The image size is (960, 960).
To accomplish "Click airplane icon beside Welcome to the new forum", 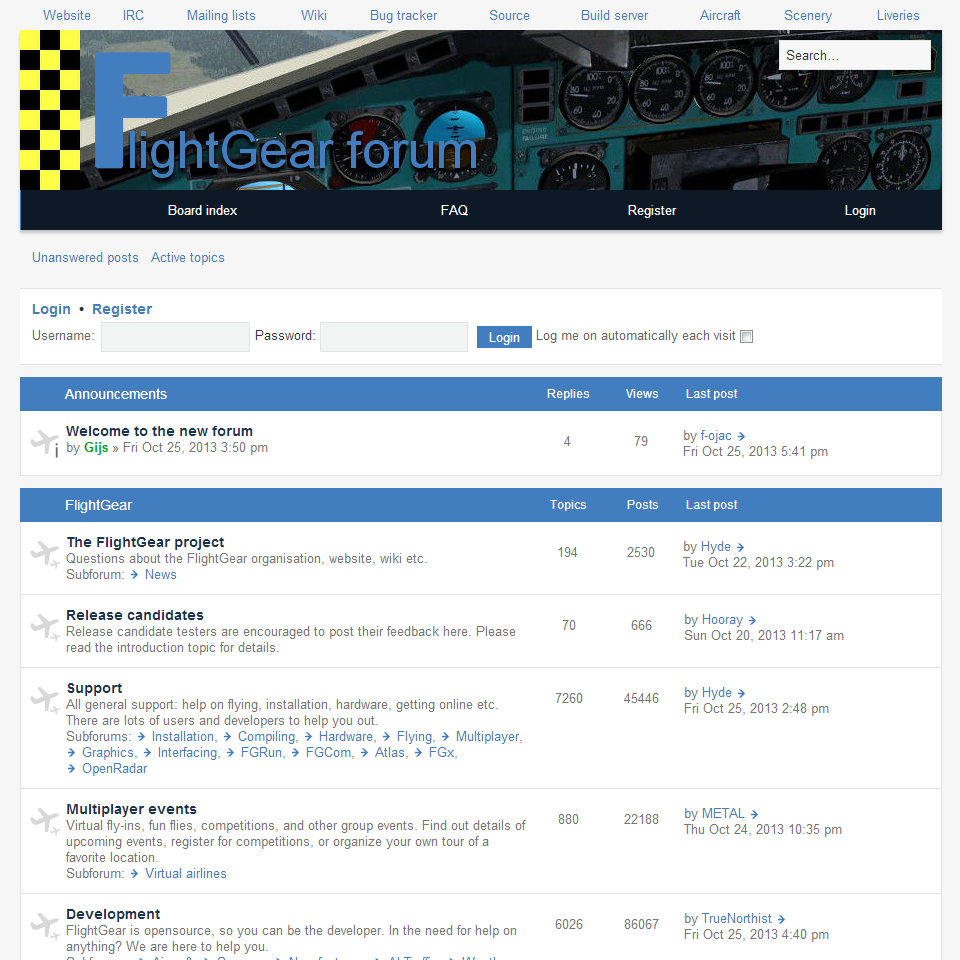I will point(45,443).
